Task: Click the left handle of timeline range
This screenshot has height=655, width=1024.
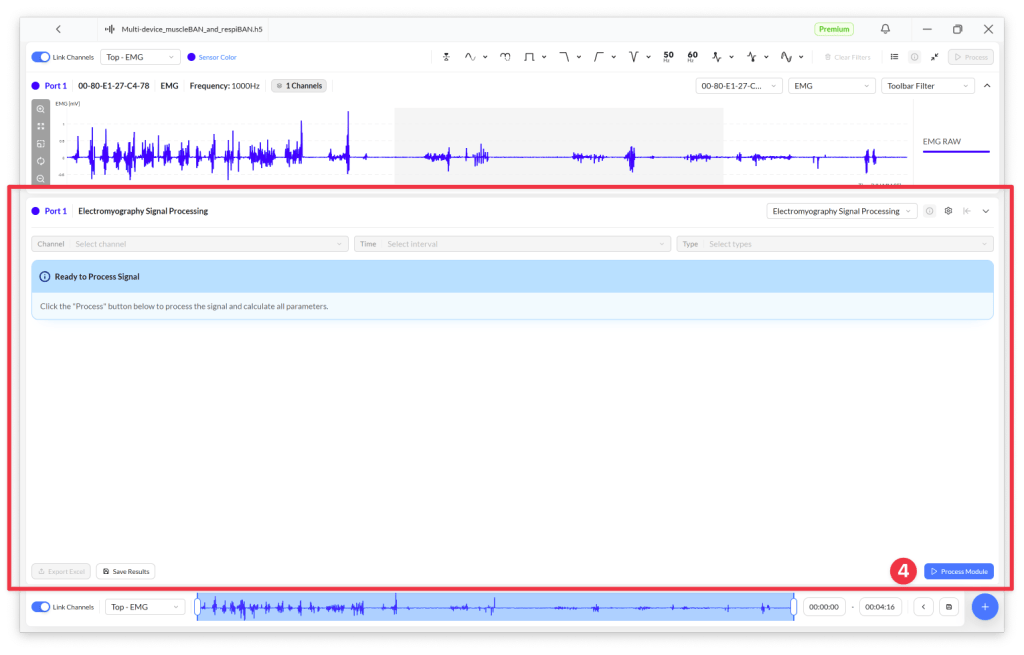Action: tap(197, 607)
